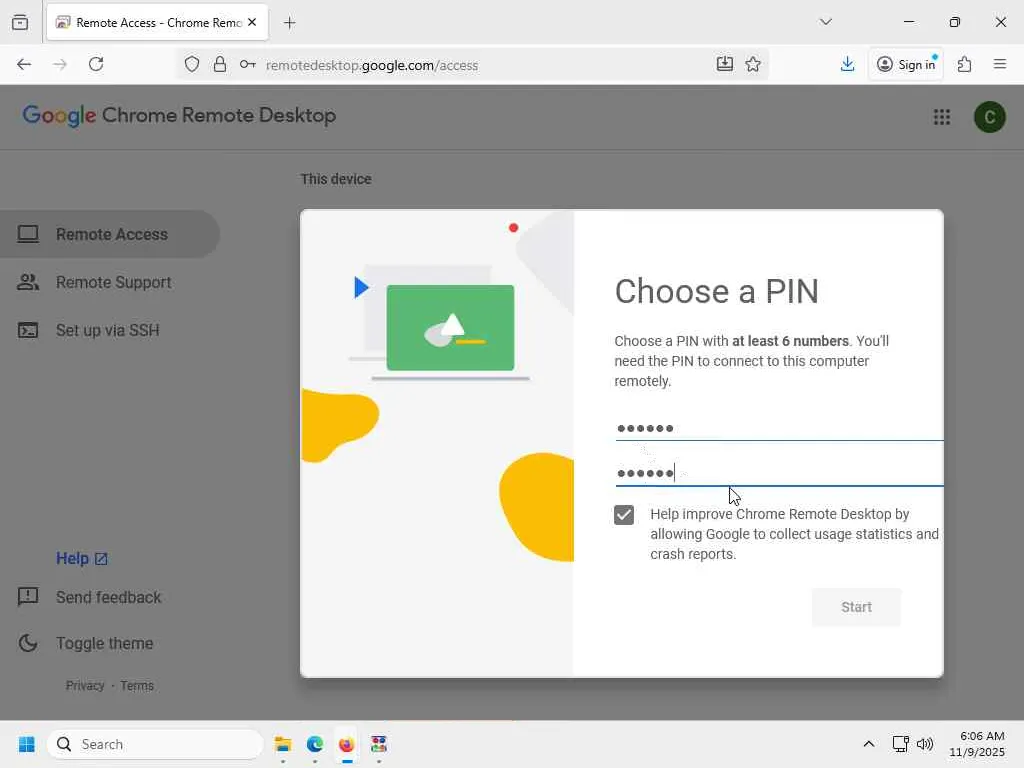This screenshot has height=768, width=1024.
Task: Click the network tray icon
Action: [x=901, y=744]
